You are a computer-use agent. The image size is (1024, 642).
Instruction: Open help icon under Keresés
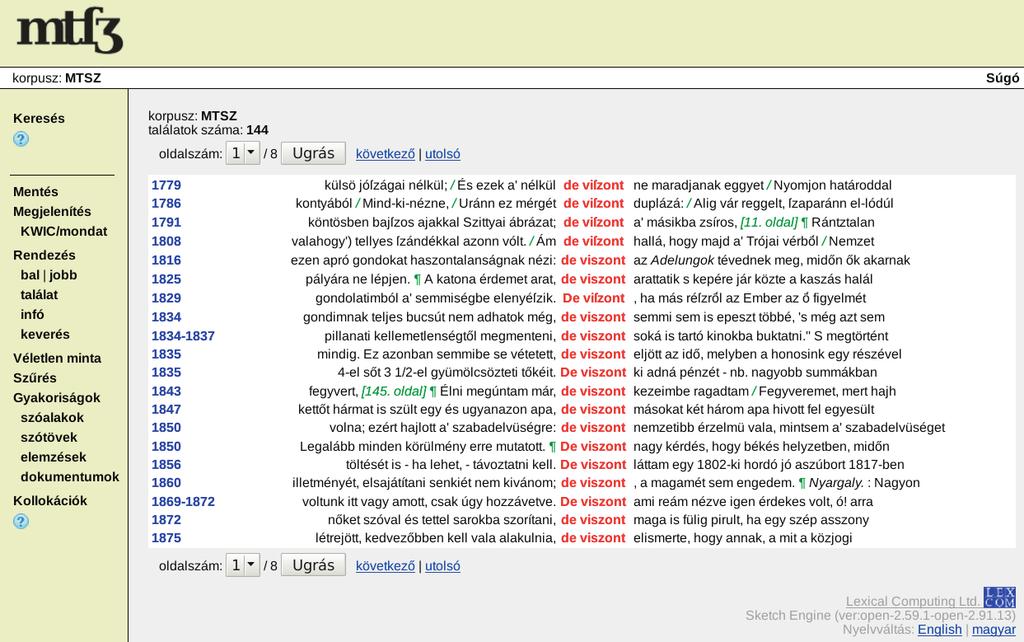21,138
